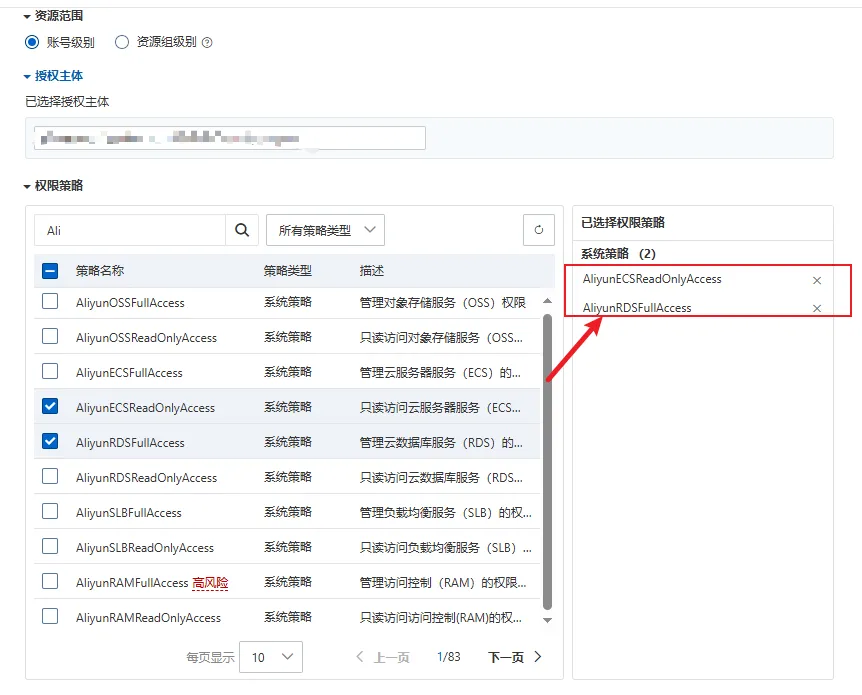Click the AliyunSLBReadOnlyAccess policy name
The image size is (862, 695).
[145, 548]
